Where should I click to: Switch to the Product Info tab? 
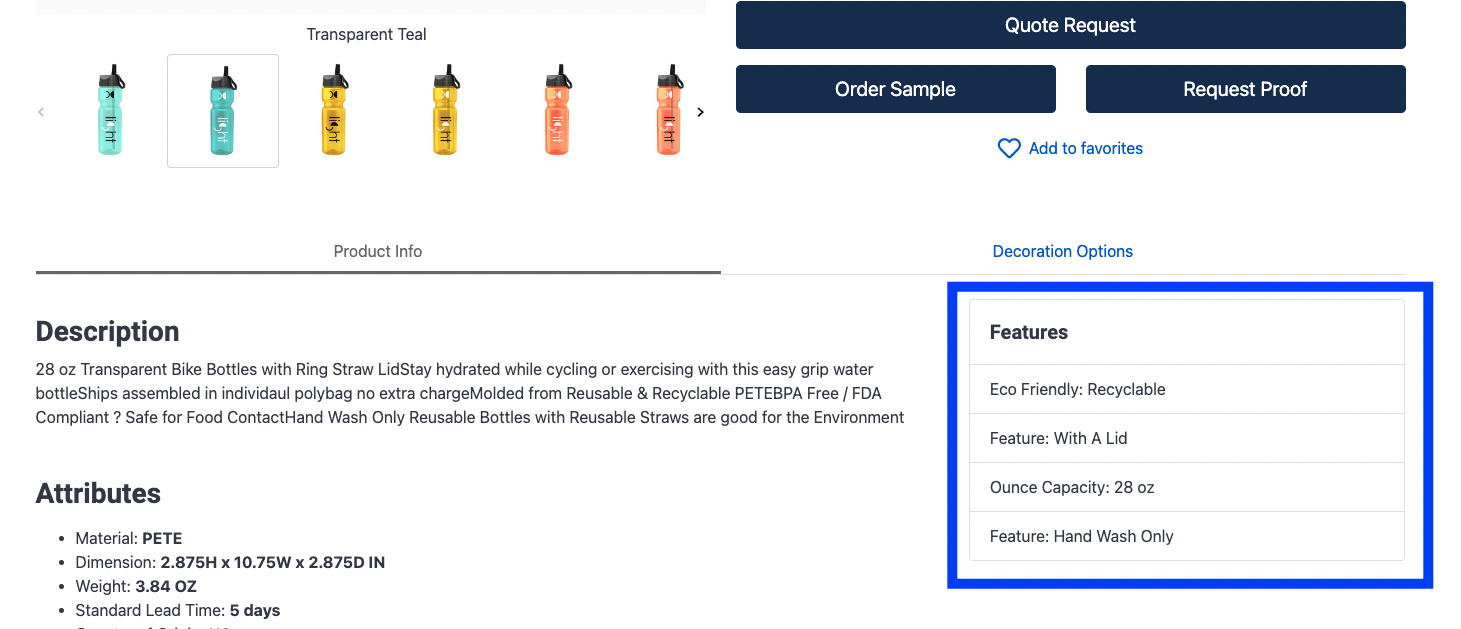(x=378, y=251)
